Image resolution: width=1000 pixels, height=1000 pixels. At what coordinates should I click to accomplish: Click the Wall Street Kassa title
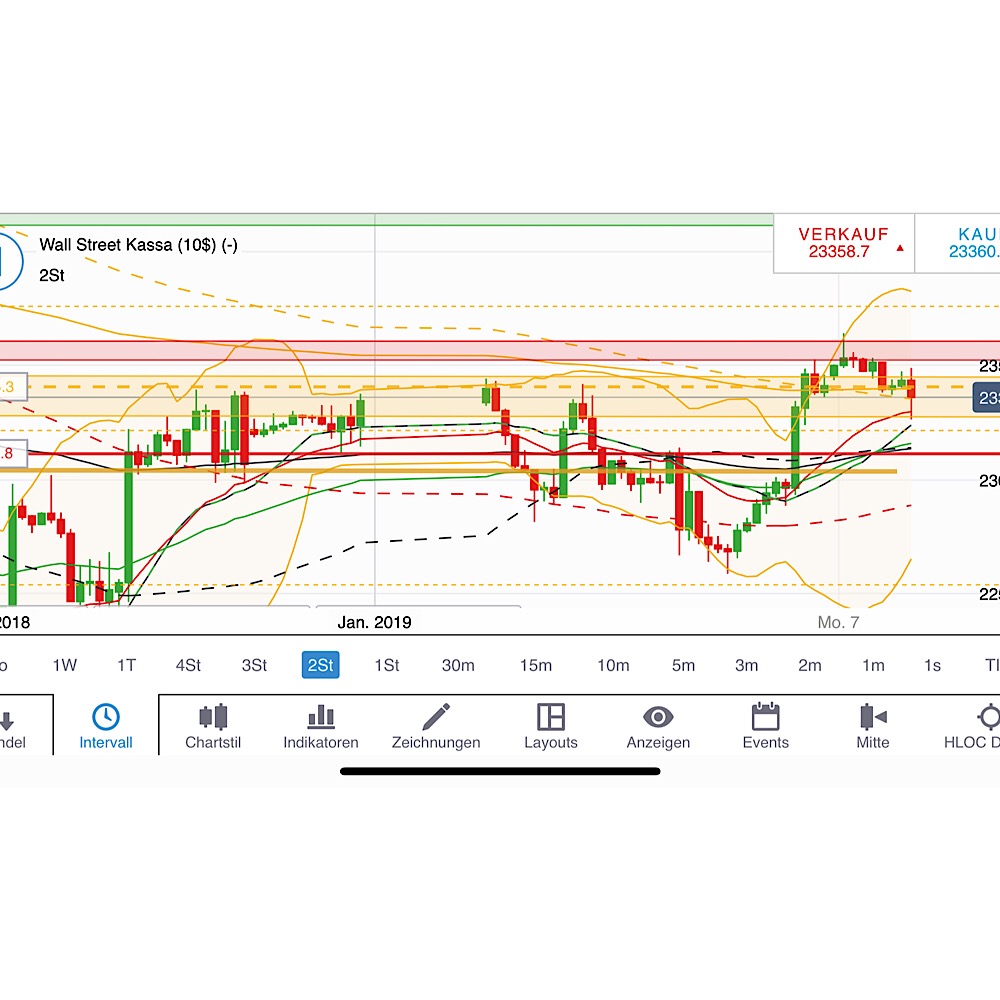tap(139, 244)
